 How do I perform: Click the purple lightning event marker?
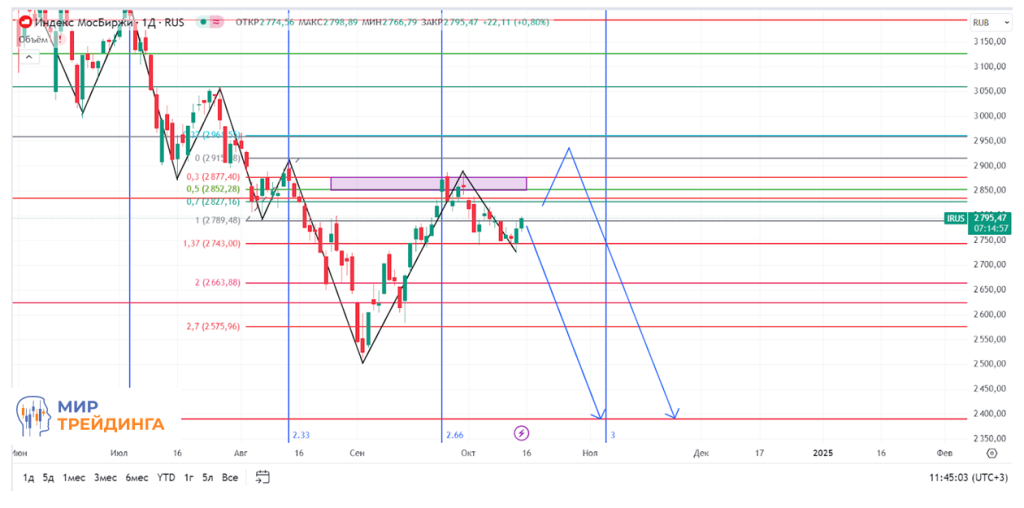(522, 433)
